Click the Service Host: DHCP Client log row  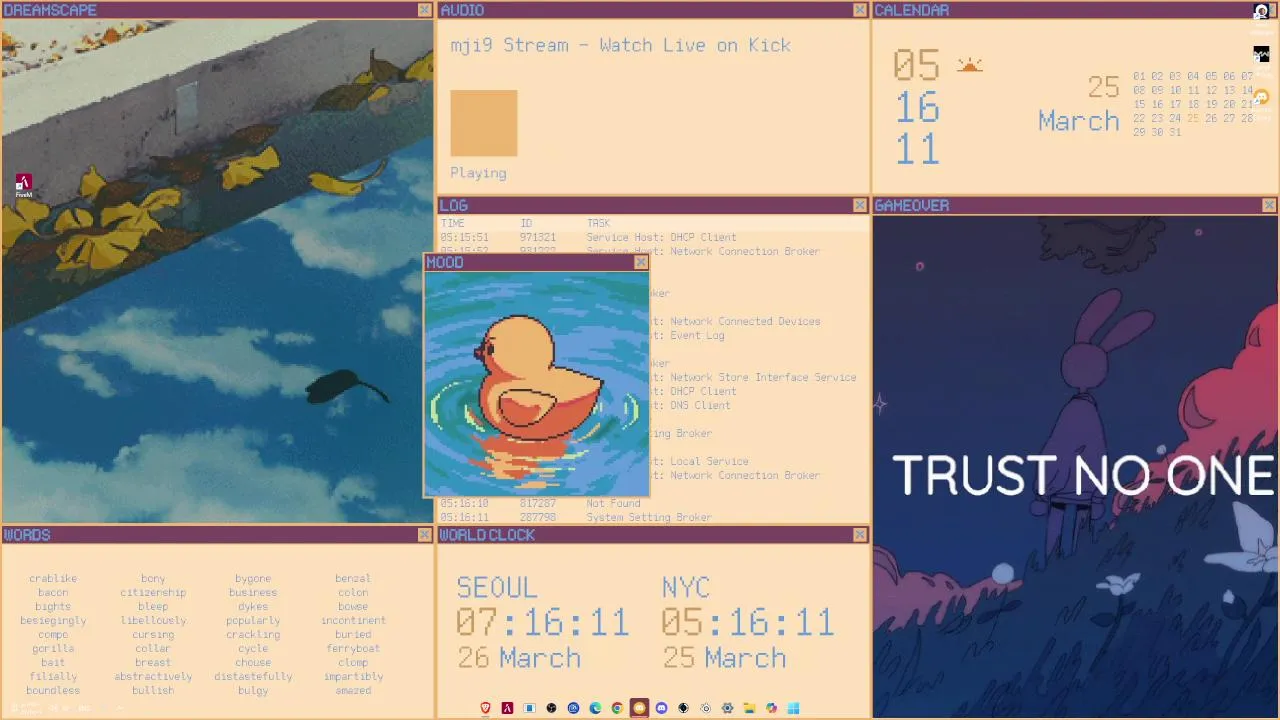click(653, 237)
